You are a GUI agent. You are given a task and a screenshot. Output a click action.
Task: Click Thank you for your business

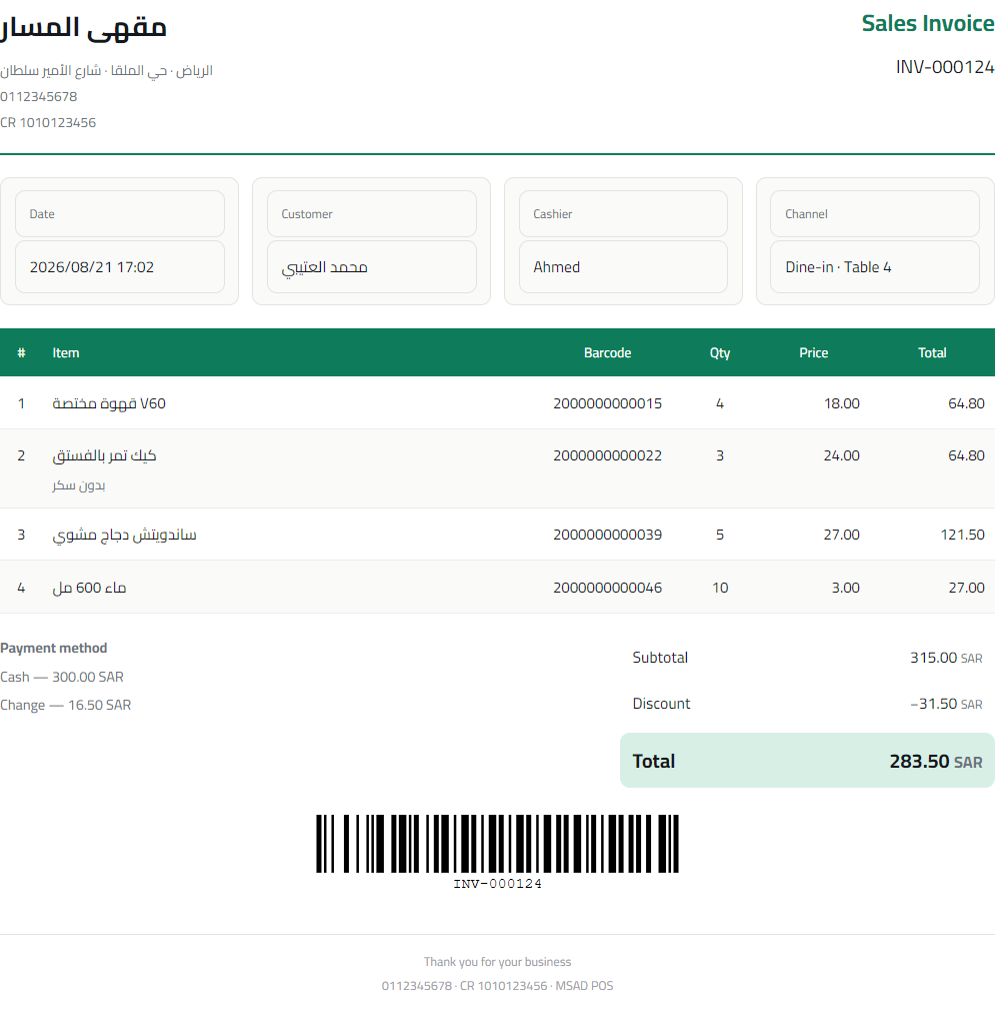point(497,962)
